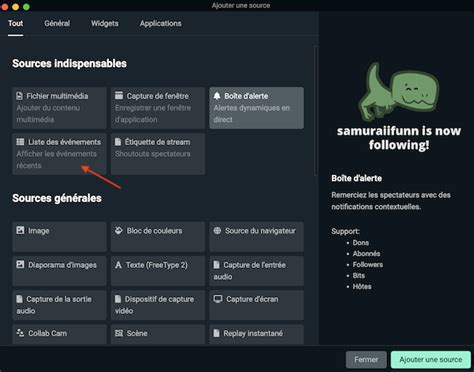Click the Followers support list entry
Image resolution: width=474 pixels, height=372 pixels.
coord(368,265)
